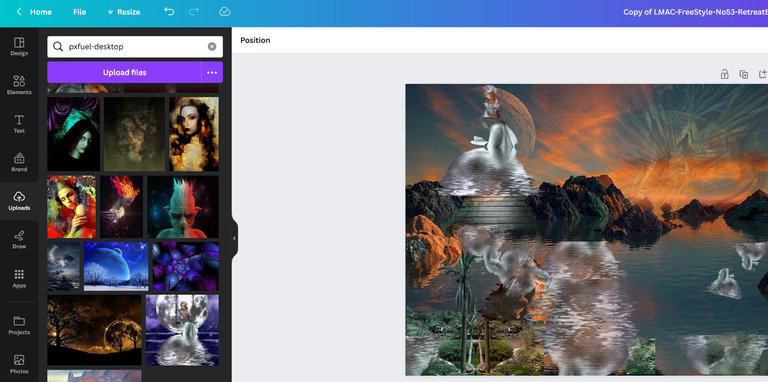Open the Apps panel
The image size is (768, 382).
[x=19, y=279]
